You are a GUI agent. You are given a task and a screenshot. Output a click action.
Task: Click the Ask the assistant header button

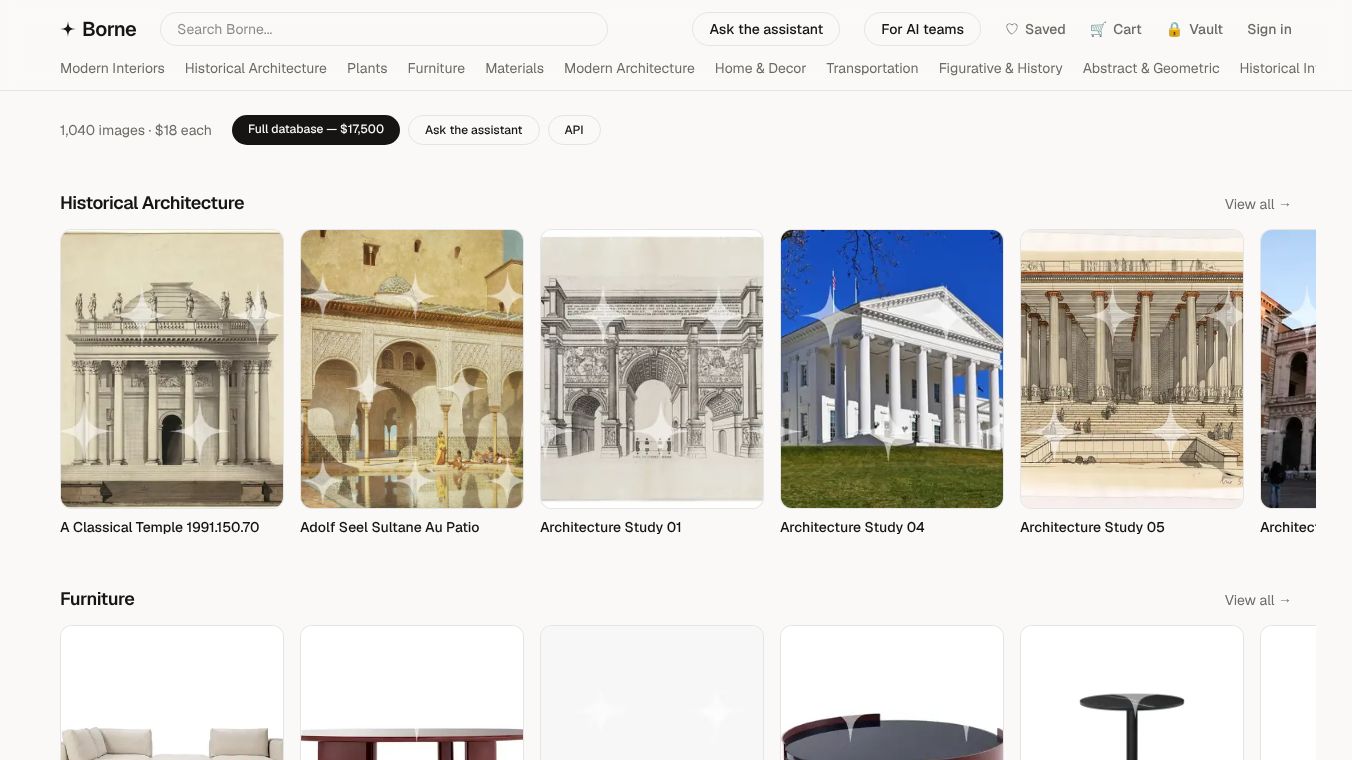pos(766,29)
